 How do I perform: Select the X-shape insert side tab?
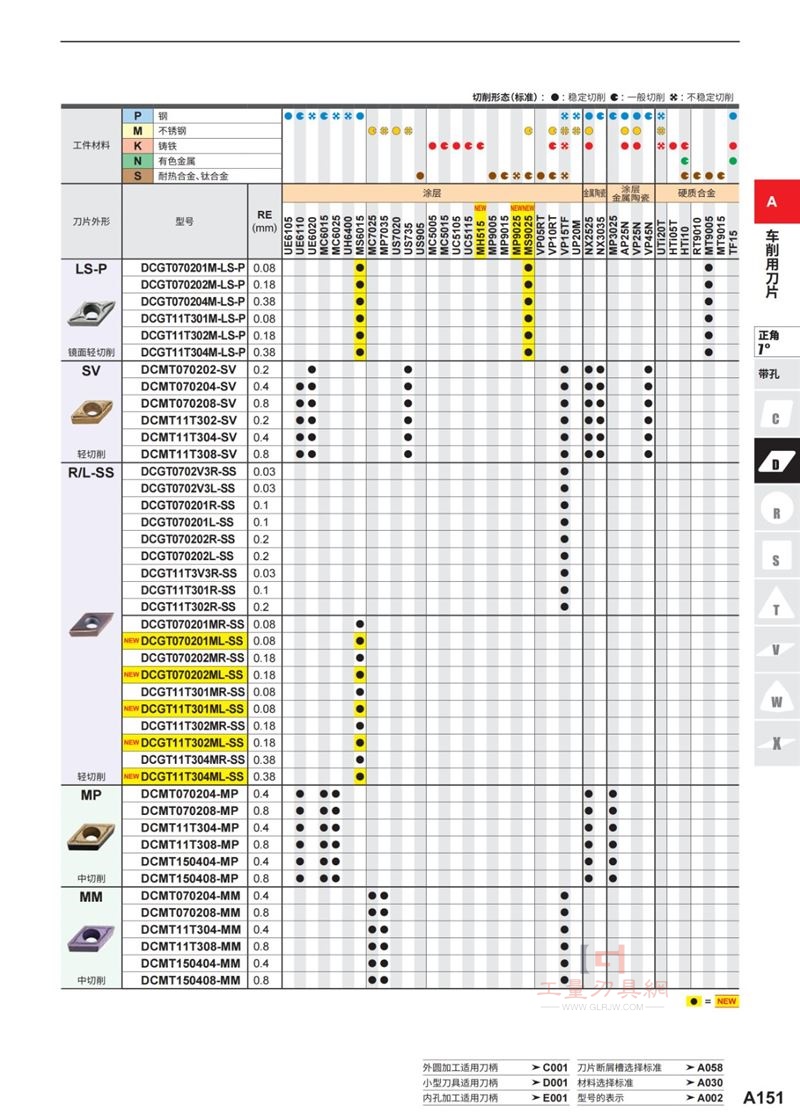[x=776, y=744]
